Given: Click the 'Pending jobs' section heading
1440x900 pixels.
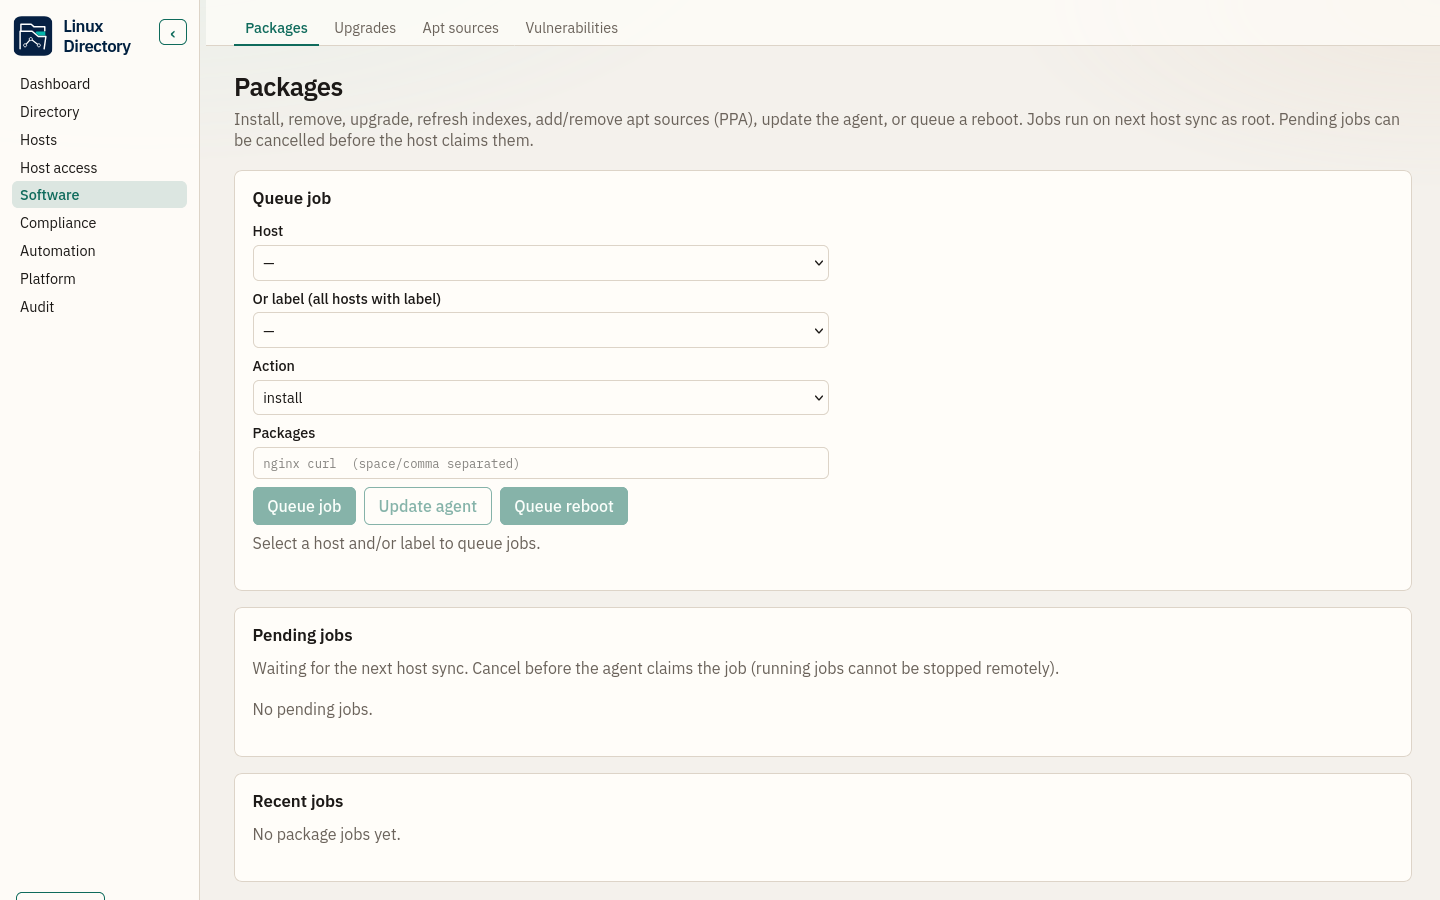Looking at the screenshot, I should tap(302, 635).
